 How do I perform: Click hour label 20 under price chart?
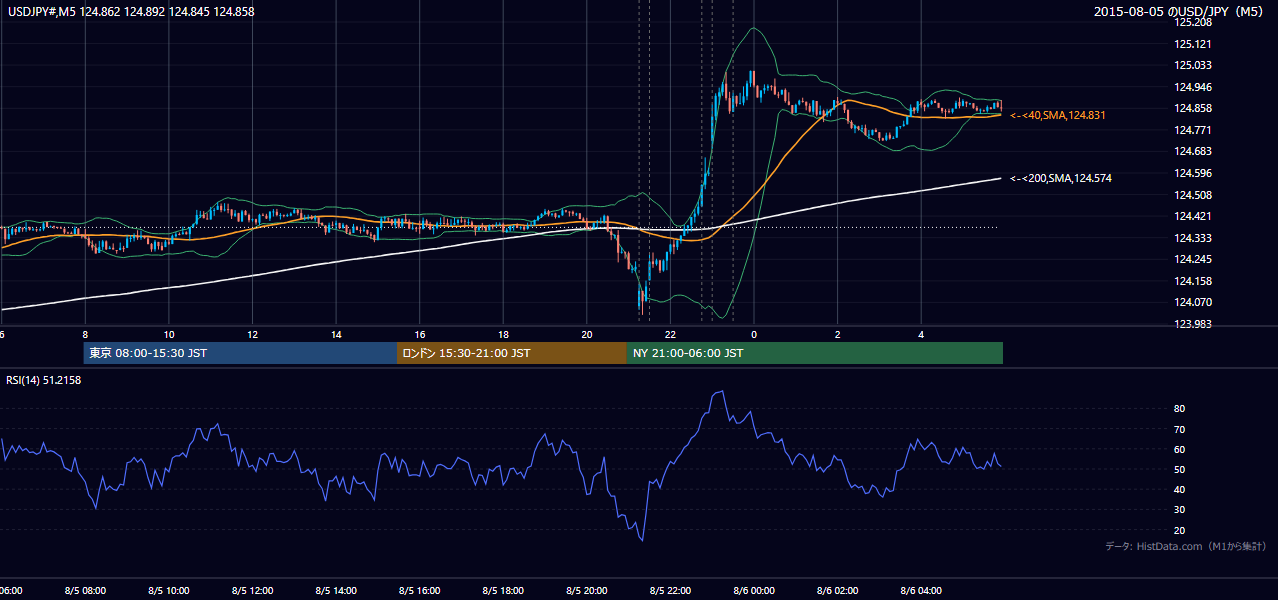click(x=587, y=335)
